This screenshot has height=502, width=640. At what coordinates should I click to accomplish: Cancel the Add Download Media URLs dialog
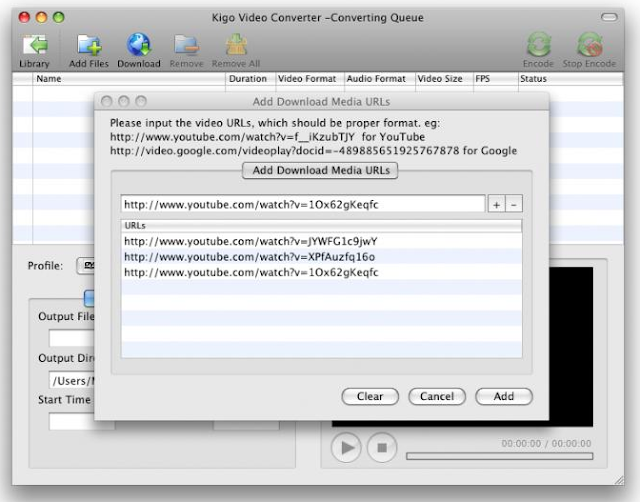point(437,396)
